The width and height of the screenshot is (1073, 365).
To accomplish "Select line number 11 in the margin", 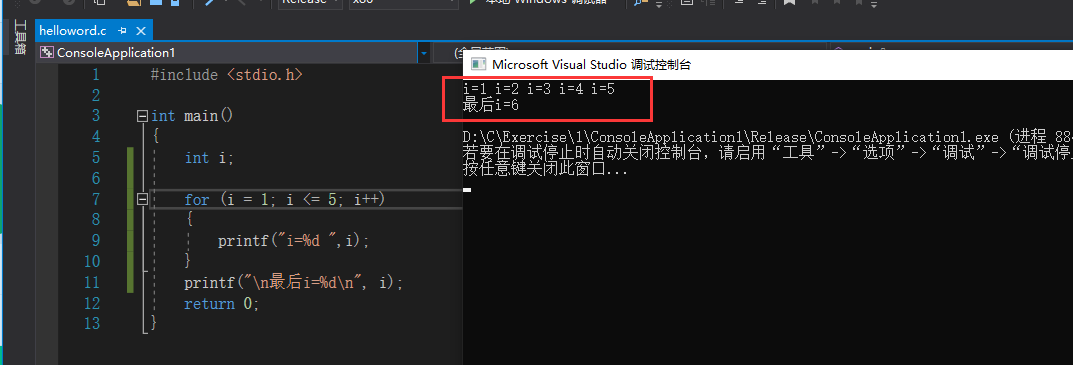I will pyautogui.click(x=92, y=282).
